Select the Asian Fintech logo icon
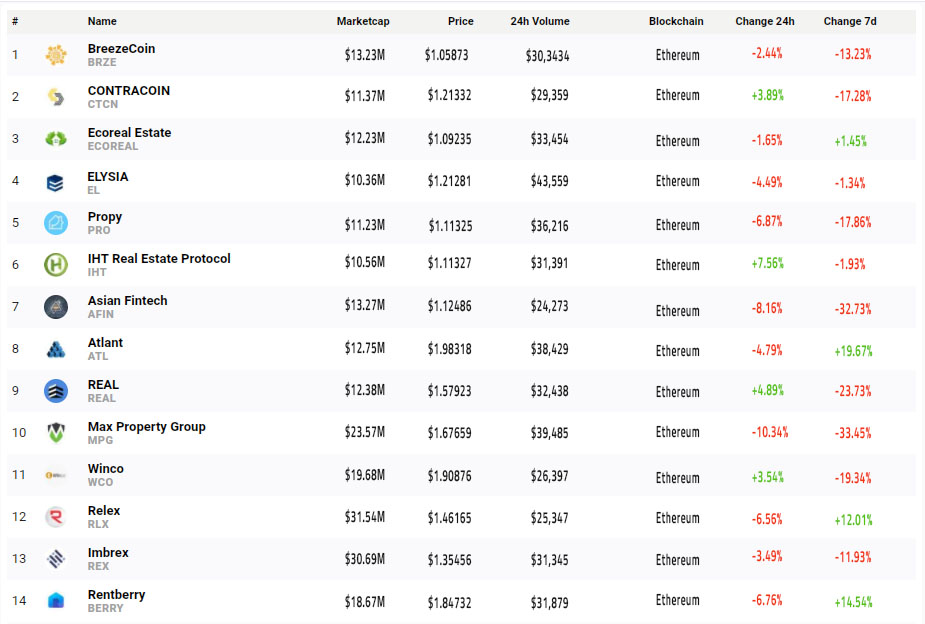Screen dimensions: 925x624 pos(56,307)
